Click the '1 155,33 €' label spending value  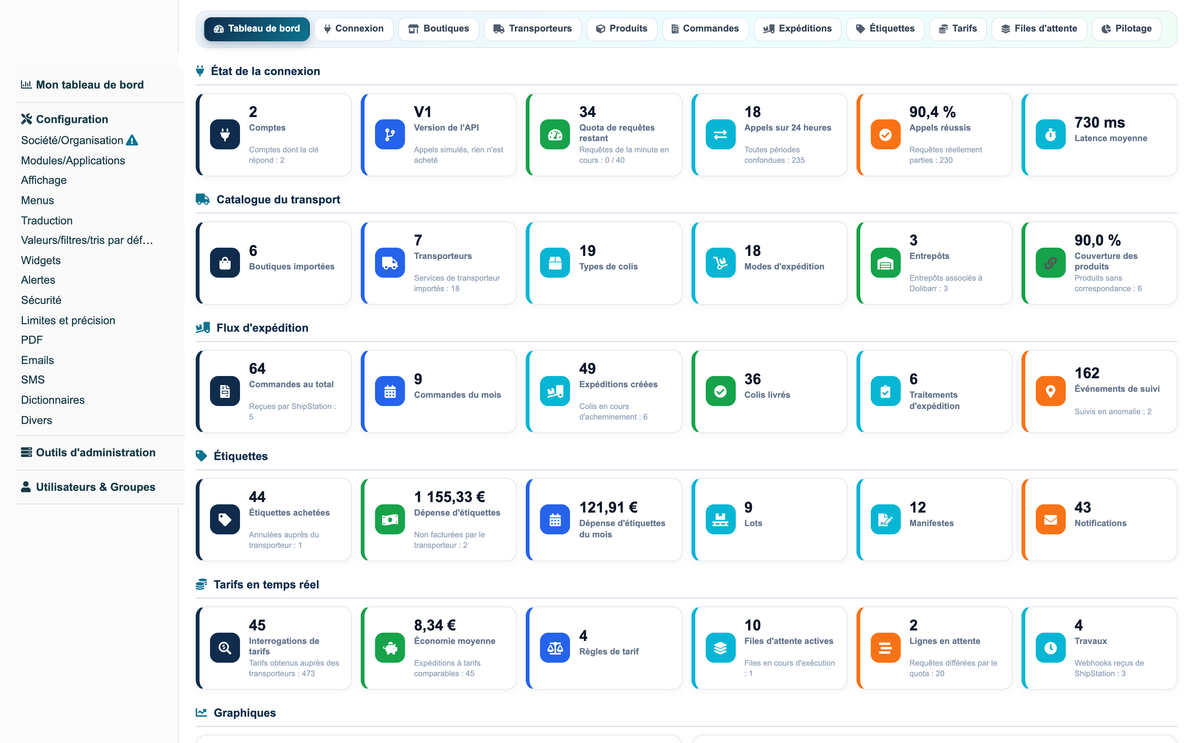[x=450, y=497]
